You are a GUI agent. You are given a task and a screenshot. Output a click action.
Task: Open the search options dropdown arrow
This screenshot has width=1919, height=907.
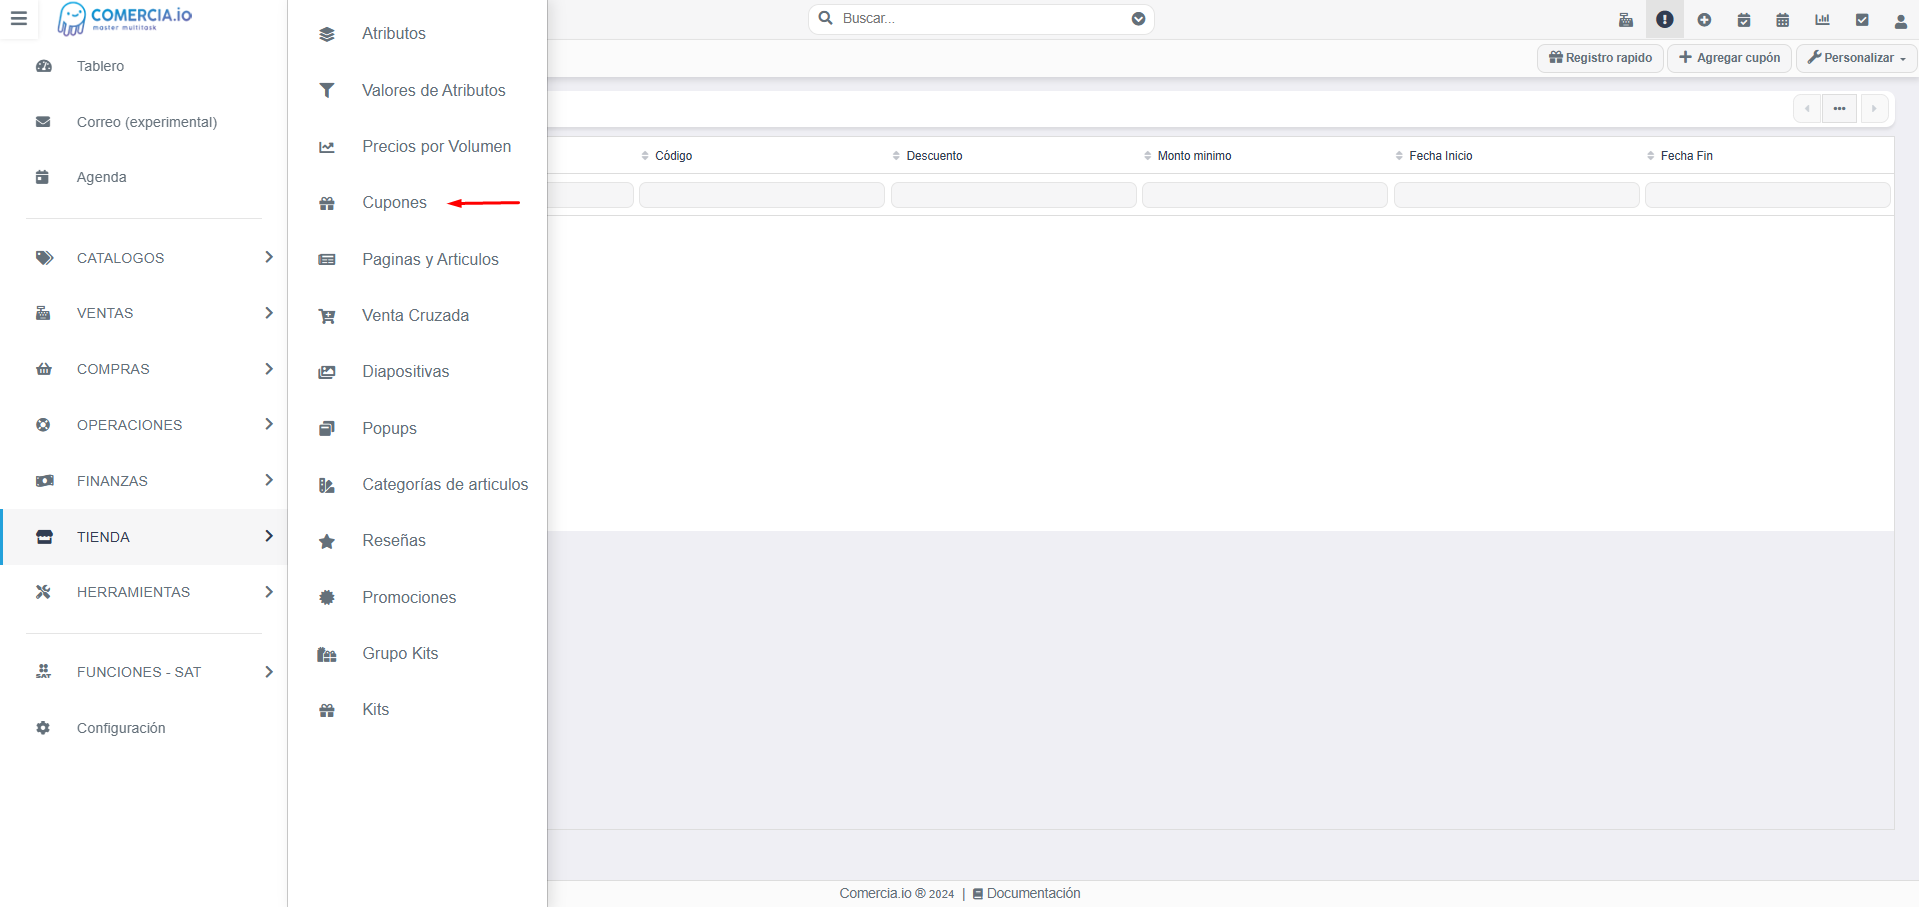tap(1138, 19)
